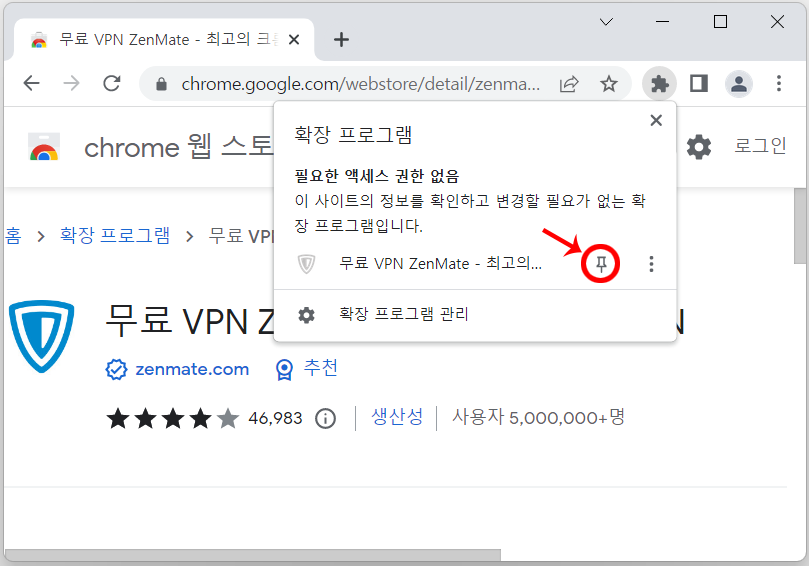Reload the current page
This screenshot has height=566, width=809.
[112, 83]
